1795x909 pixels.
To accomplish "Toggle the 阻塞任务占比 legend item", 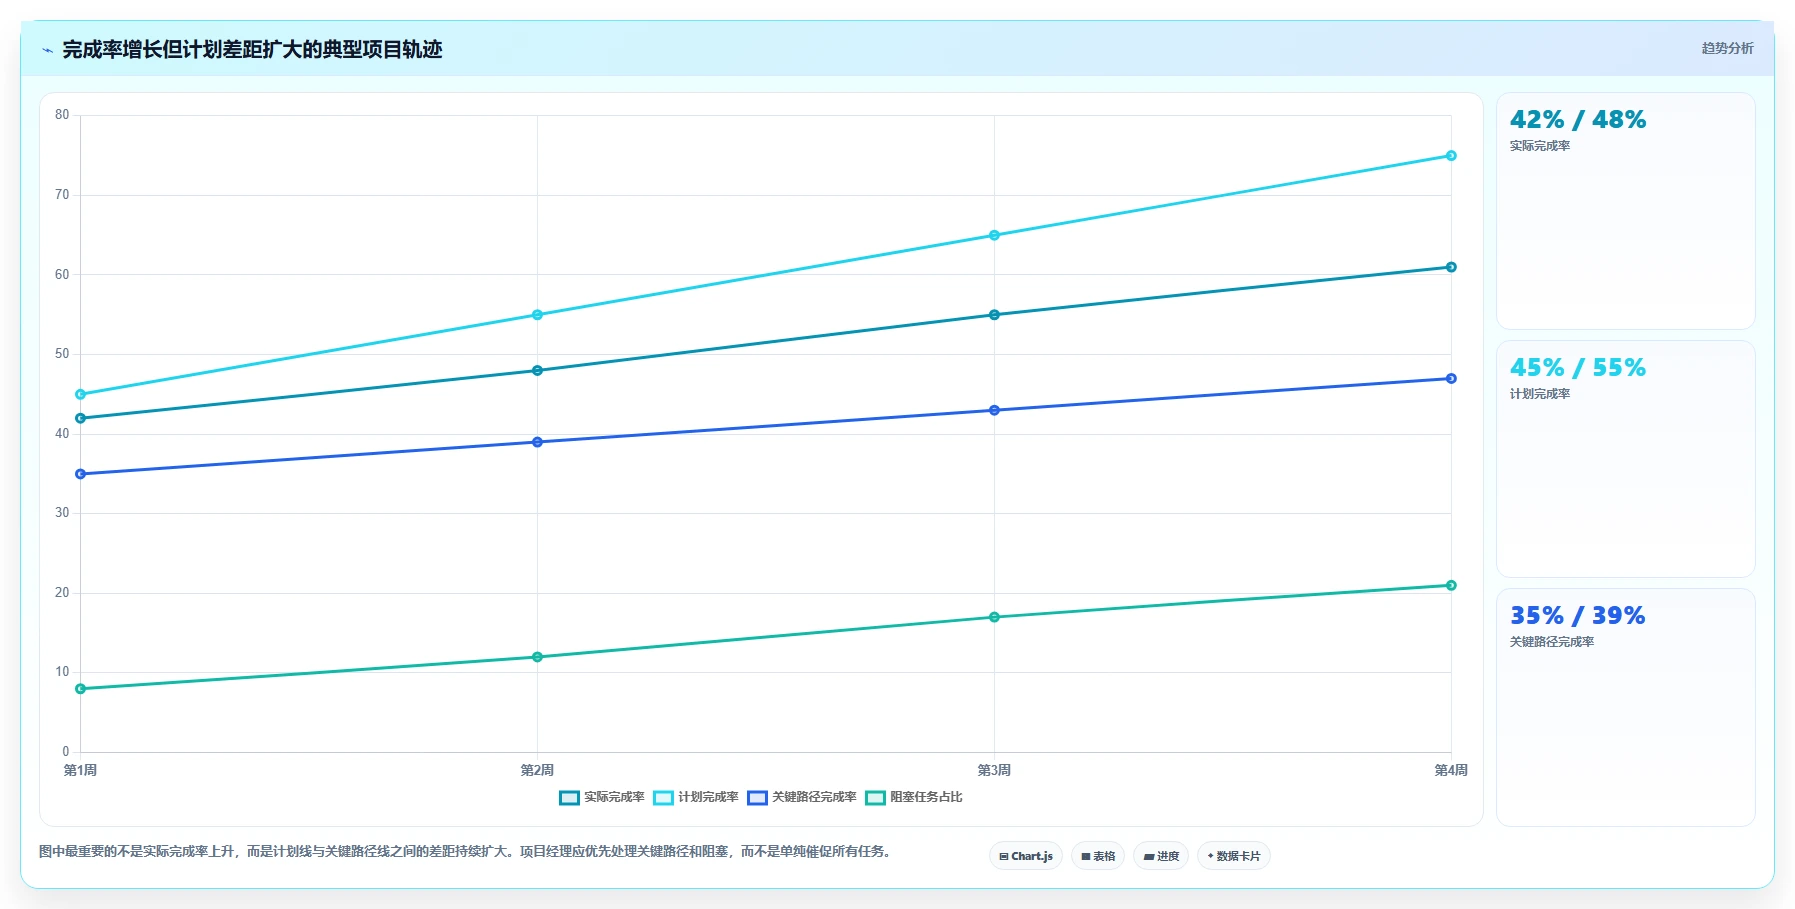I will coord(914,797).
